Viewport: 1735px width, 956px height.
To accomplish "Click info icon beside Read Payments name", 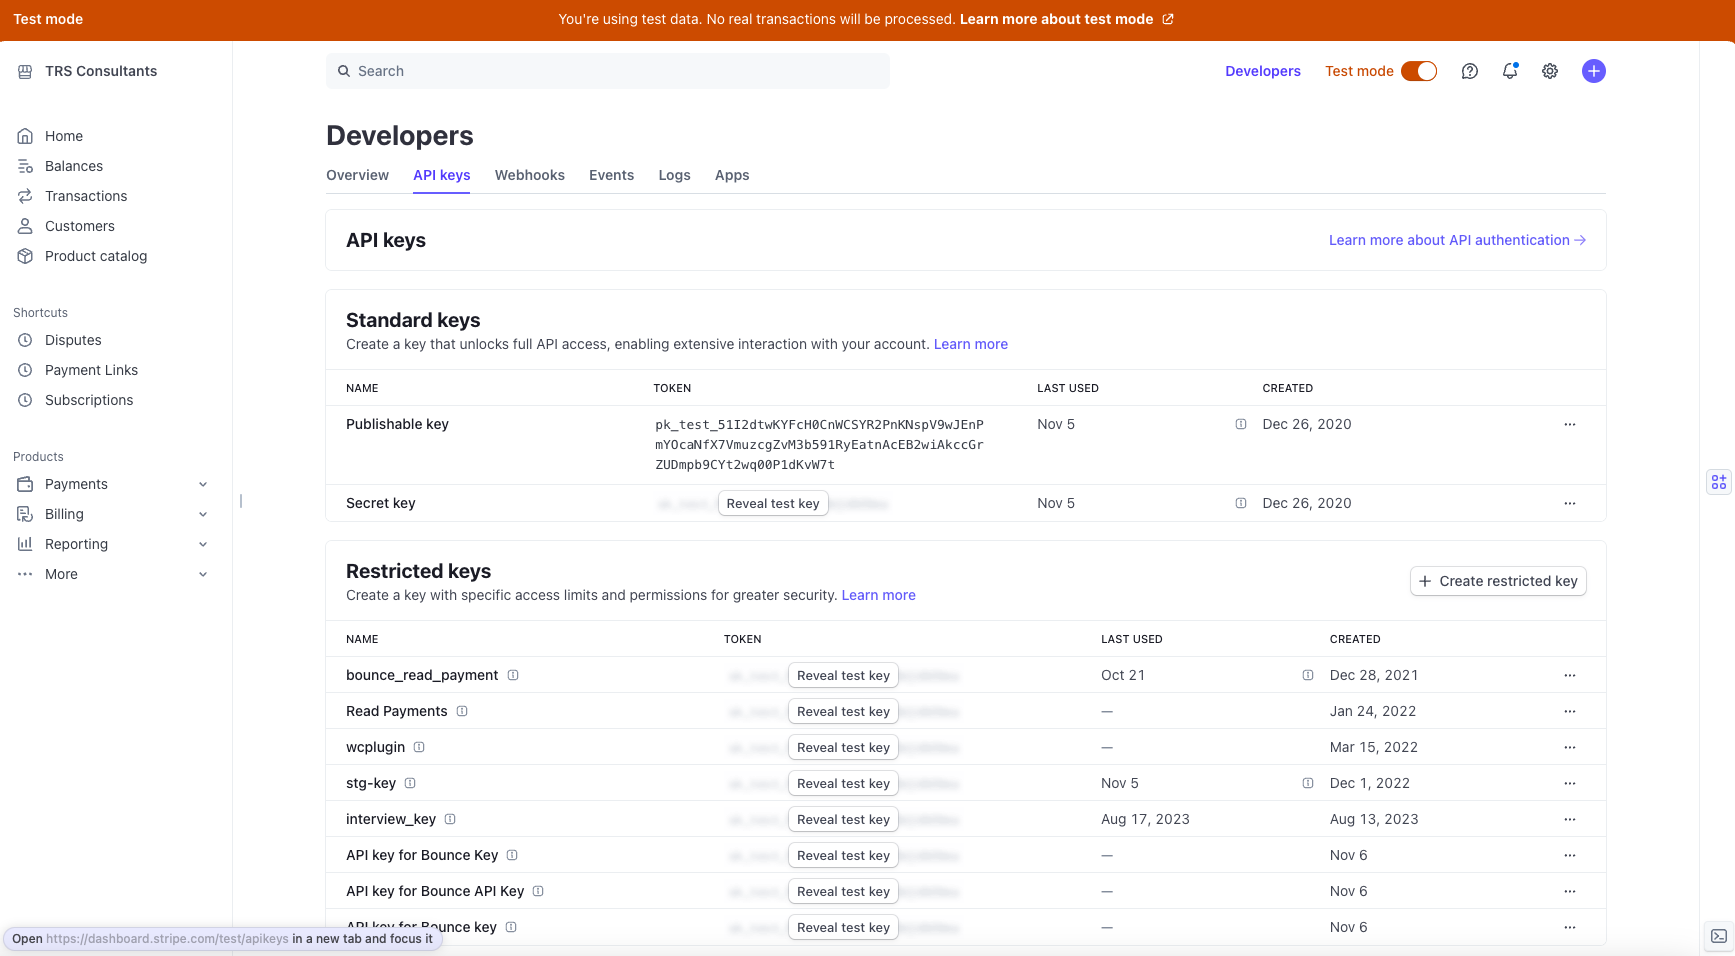I will tap(462, 711).
